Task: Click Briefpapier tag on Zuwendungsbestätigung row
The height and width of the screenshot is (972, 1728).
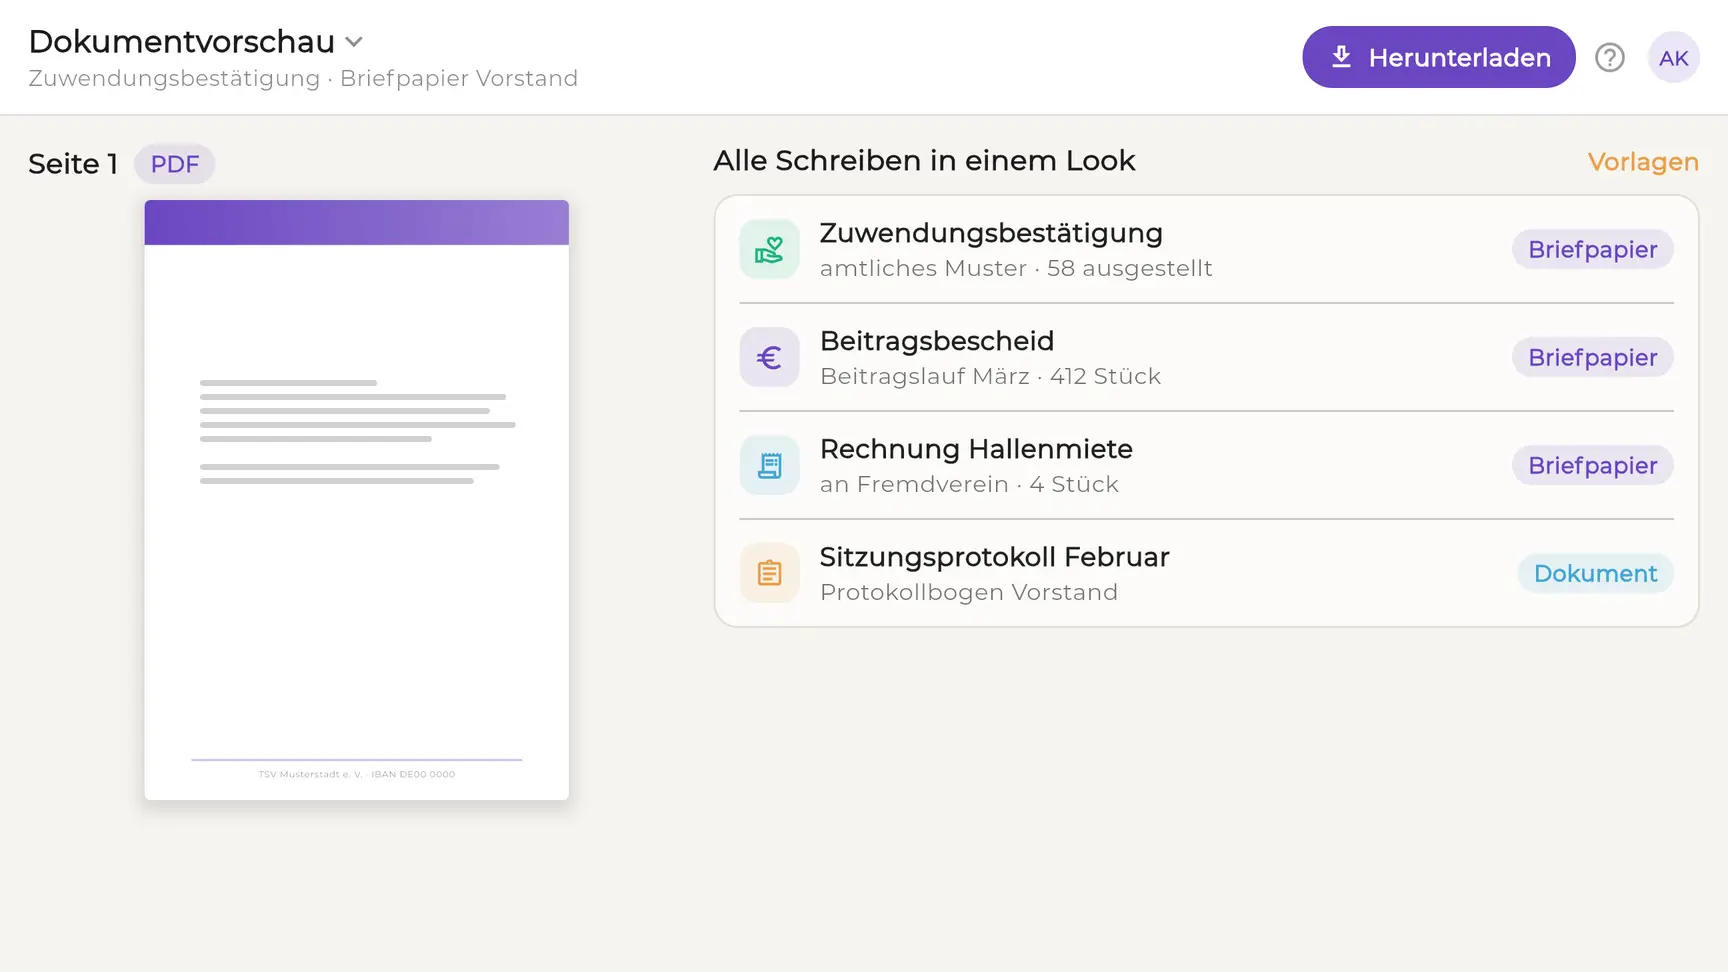Action: (1593, 249)
